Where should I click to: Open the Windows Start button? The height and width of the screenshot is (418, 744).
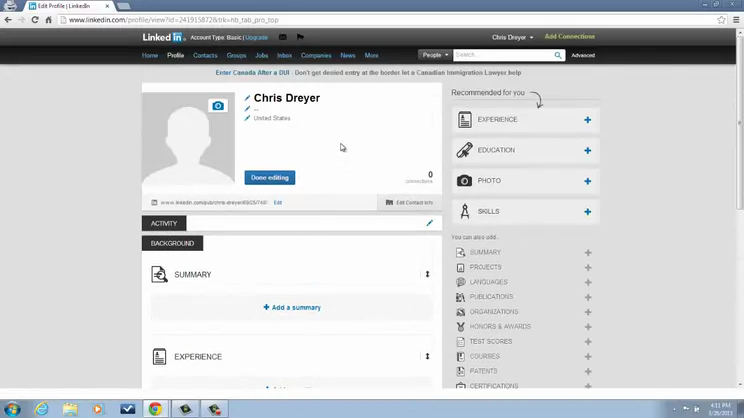[12, 409]
